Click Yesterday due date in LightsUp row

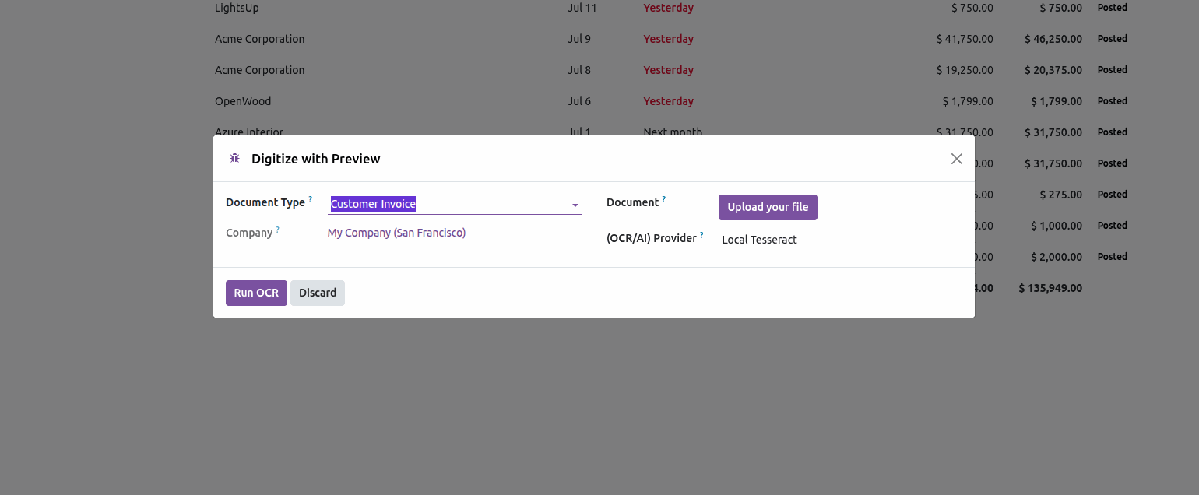[x=668, y=8]
